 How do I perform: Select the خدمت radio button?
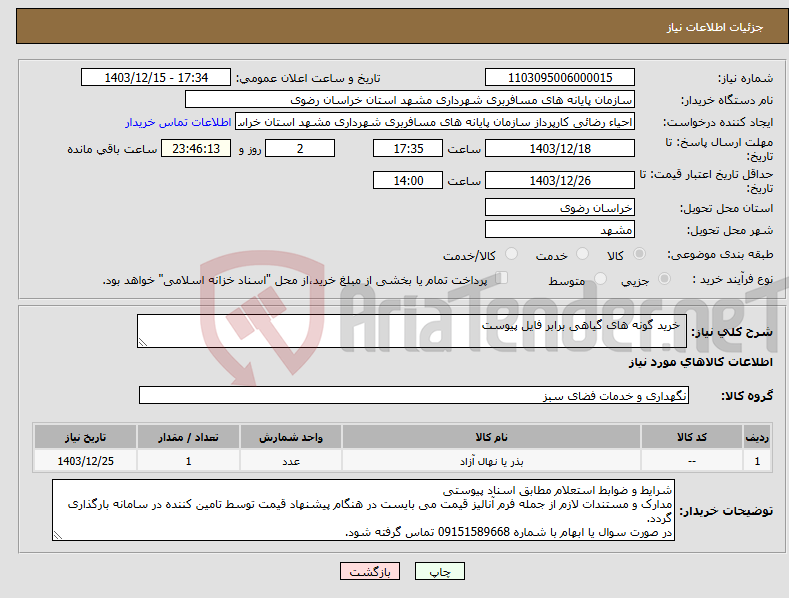click(x=582, y=254)
